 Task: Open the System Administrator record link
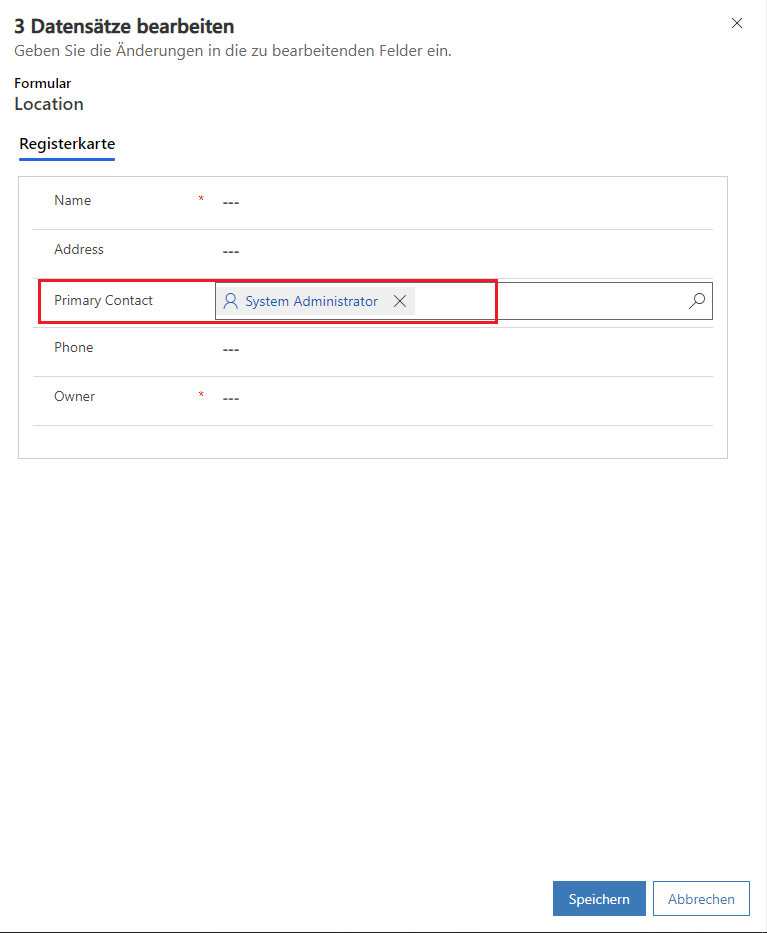pyautogui.click(x=311, y=301)
